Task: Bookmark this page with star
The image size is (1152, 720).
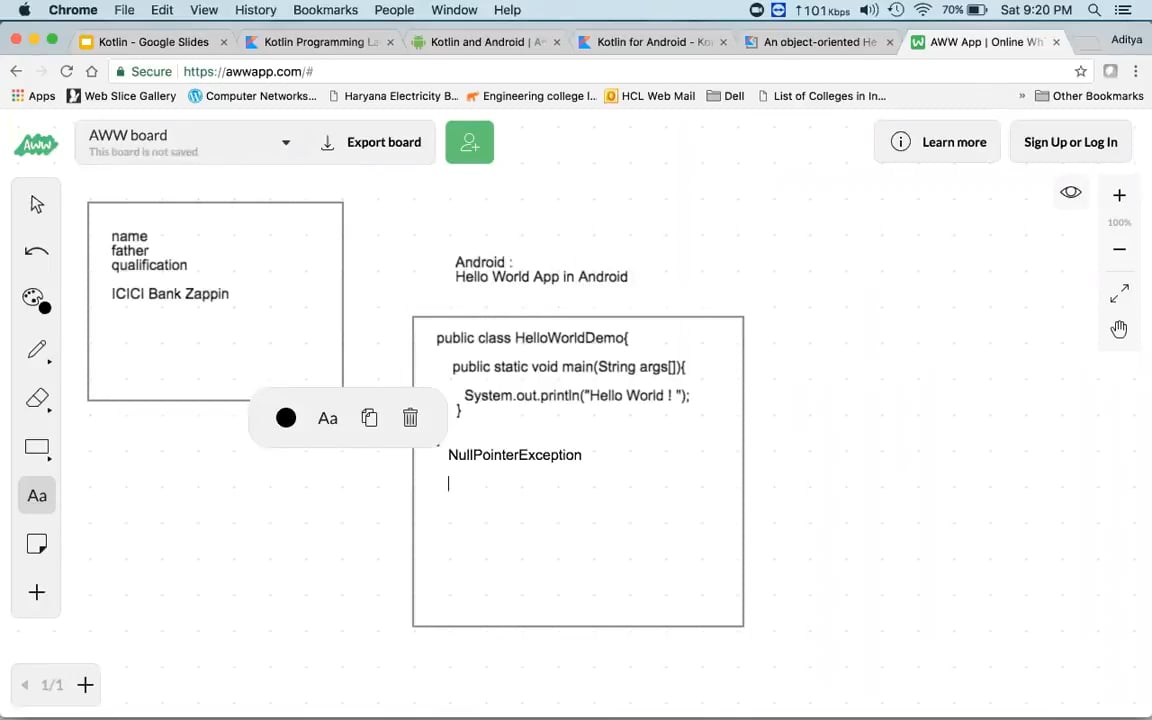Action: pos(1080,71)
